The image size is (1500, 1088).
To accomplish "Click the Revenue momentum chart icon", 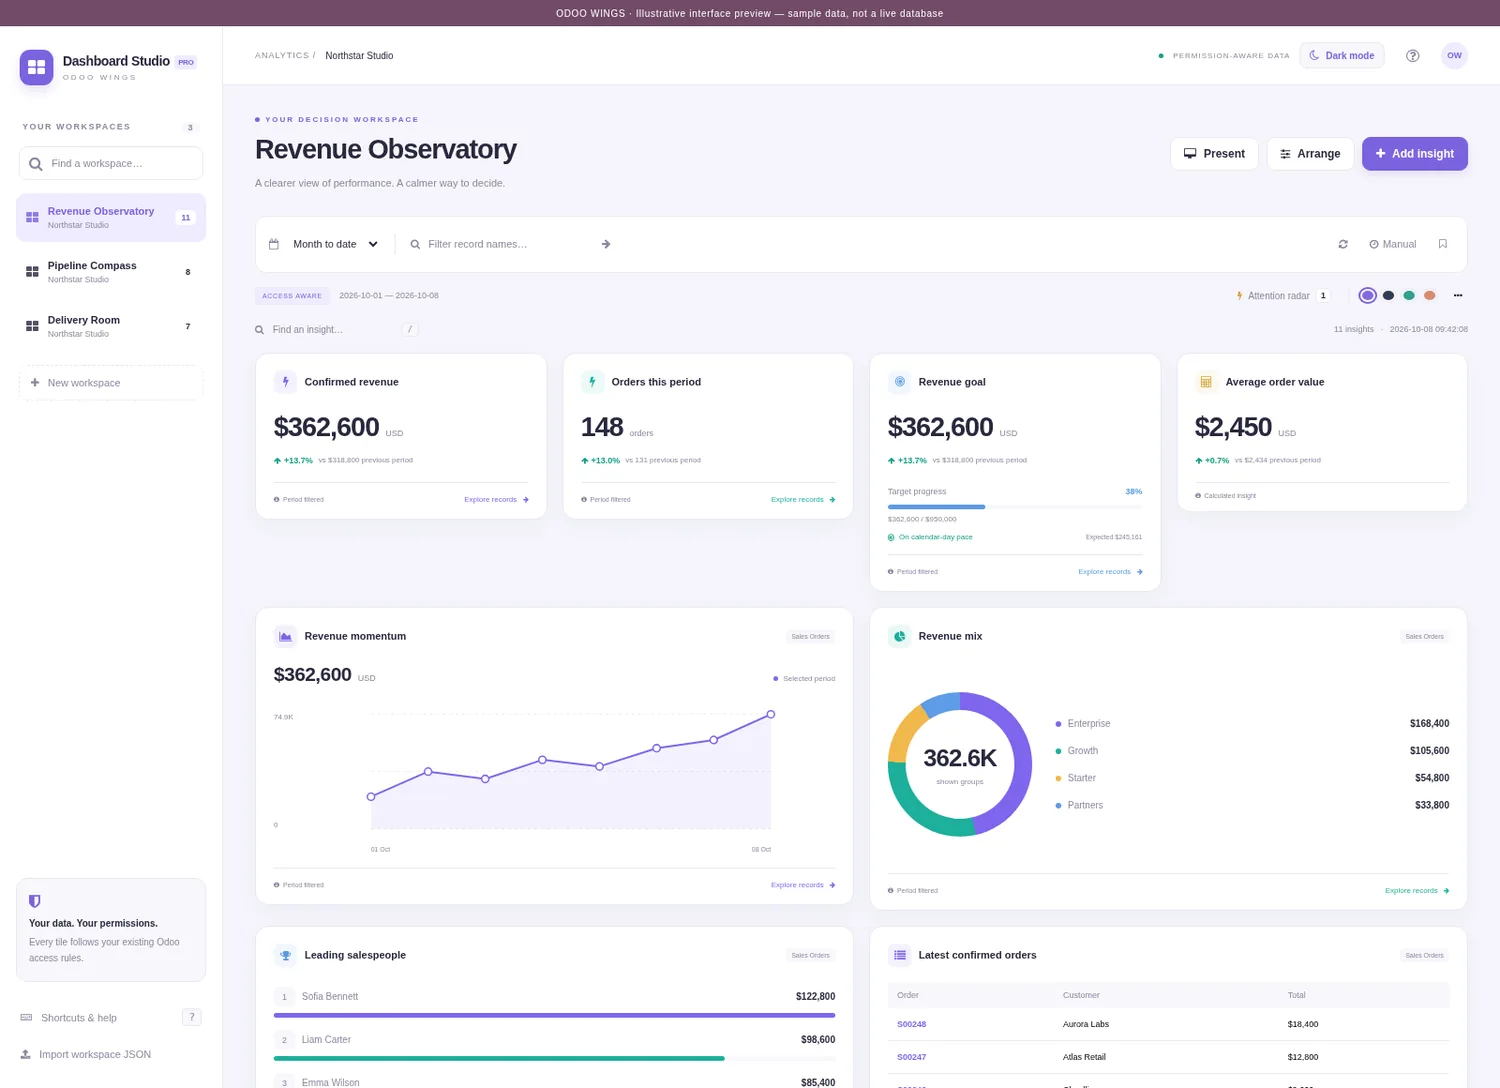I will click(x=285, y=636).
